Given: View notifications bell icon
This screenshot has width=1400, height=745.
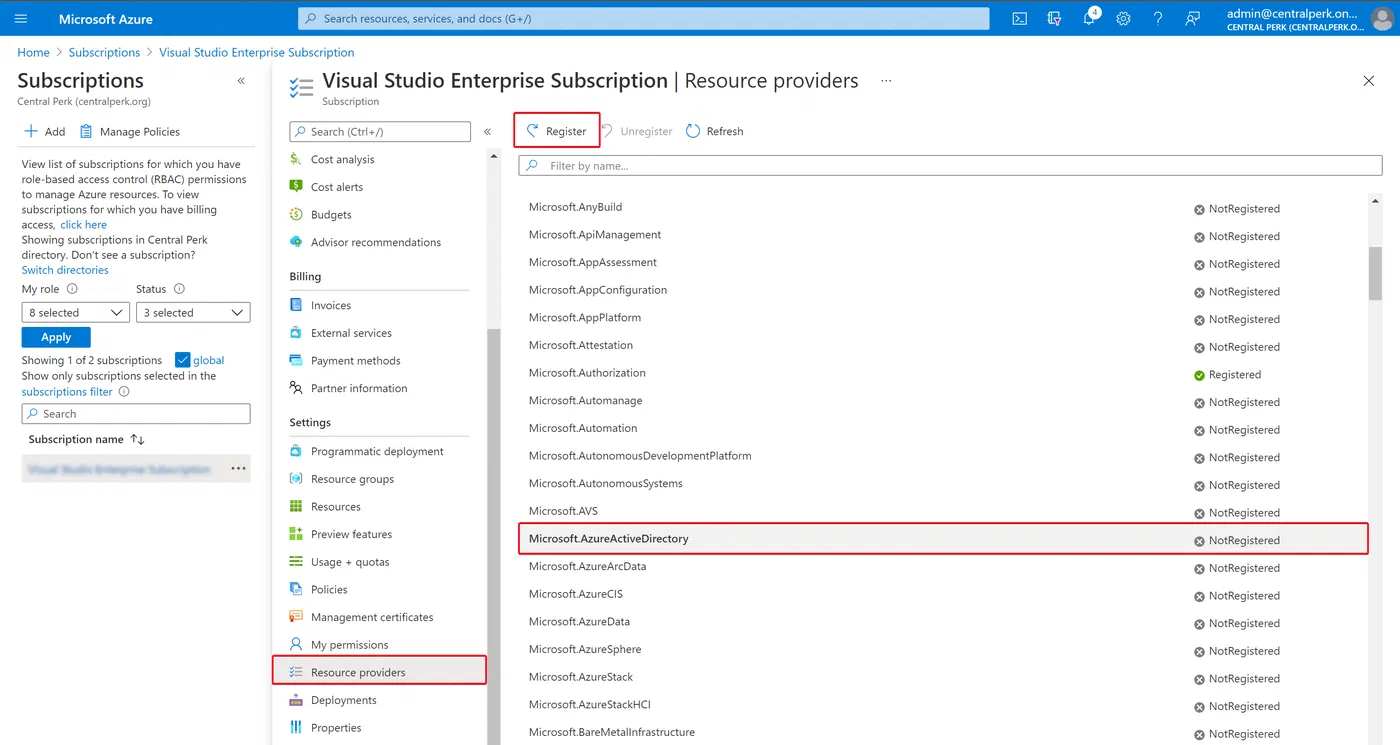Looking at the screenshot, I should [1089, 18].
